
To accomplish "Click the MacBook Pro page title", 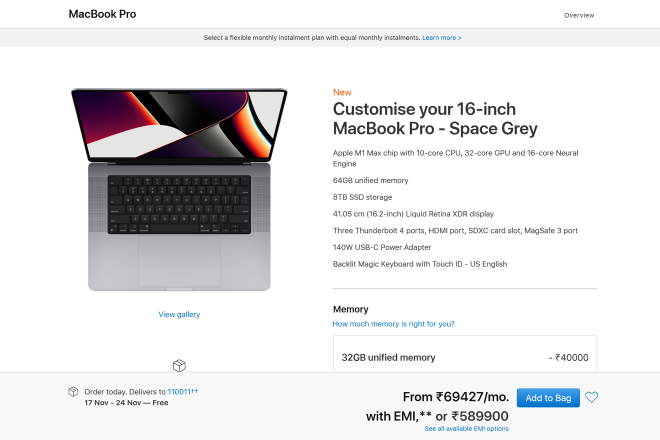I will click(103, 15).
